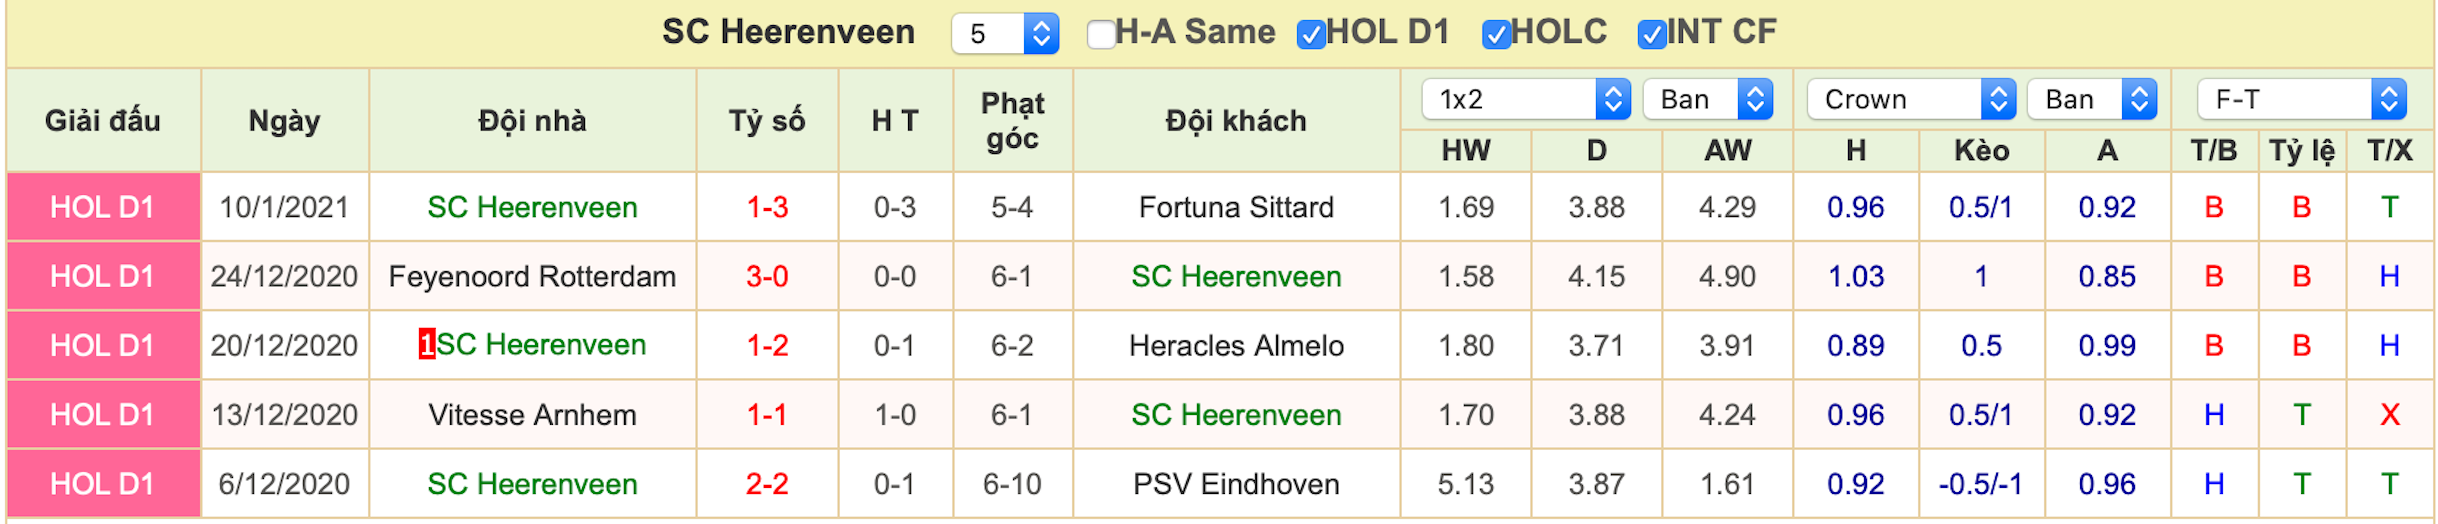
Task: Toggle the HOLC league checkbox
Action: coord(1495,34)
